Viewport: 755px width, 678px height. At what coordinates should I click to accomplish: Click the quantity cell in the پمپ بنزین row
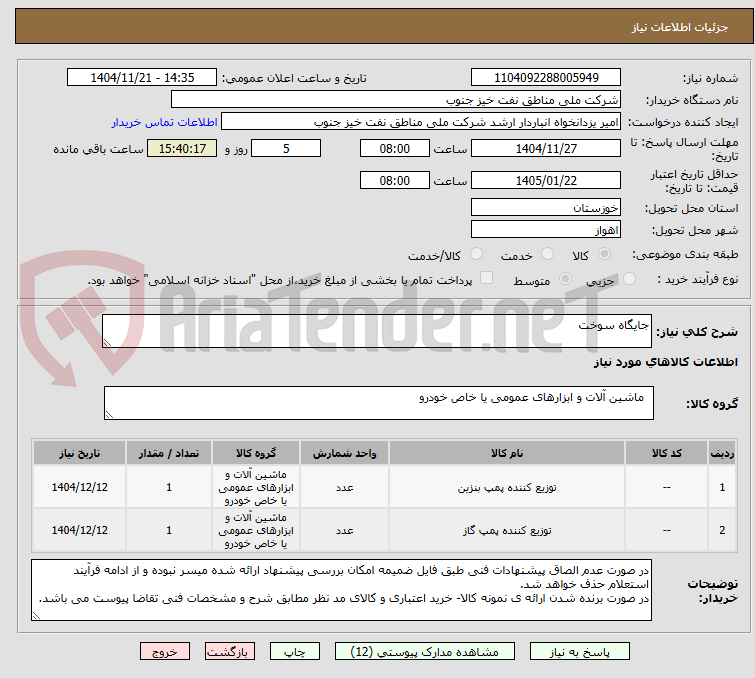(x=169, y=487)
